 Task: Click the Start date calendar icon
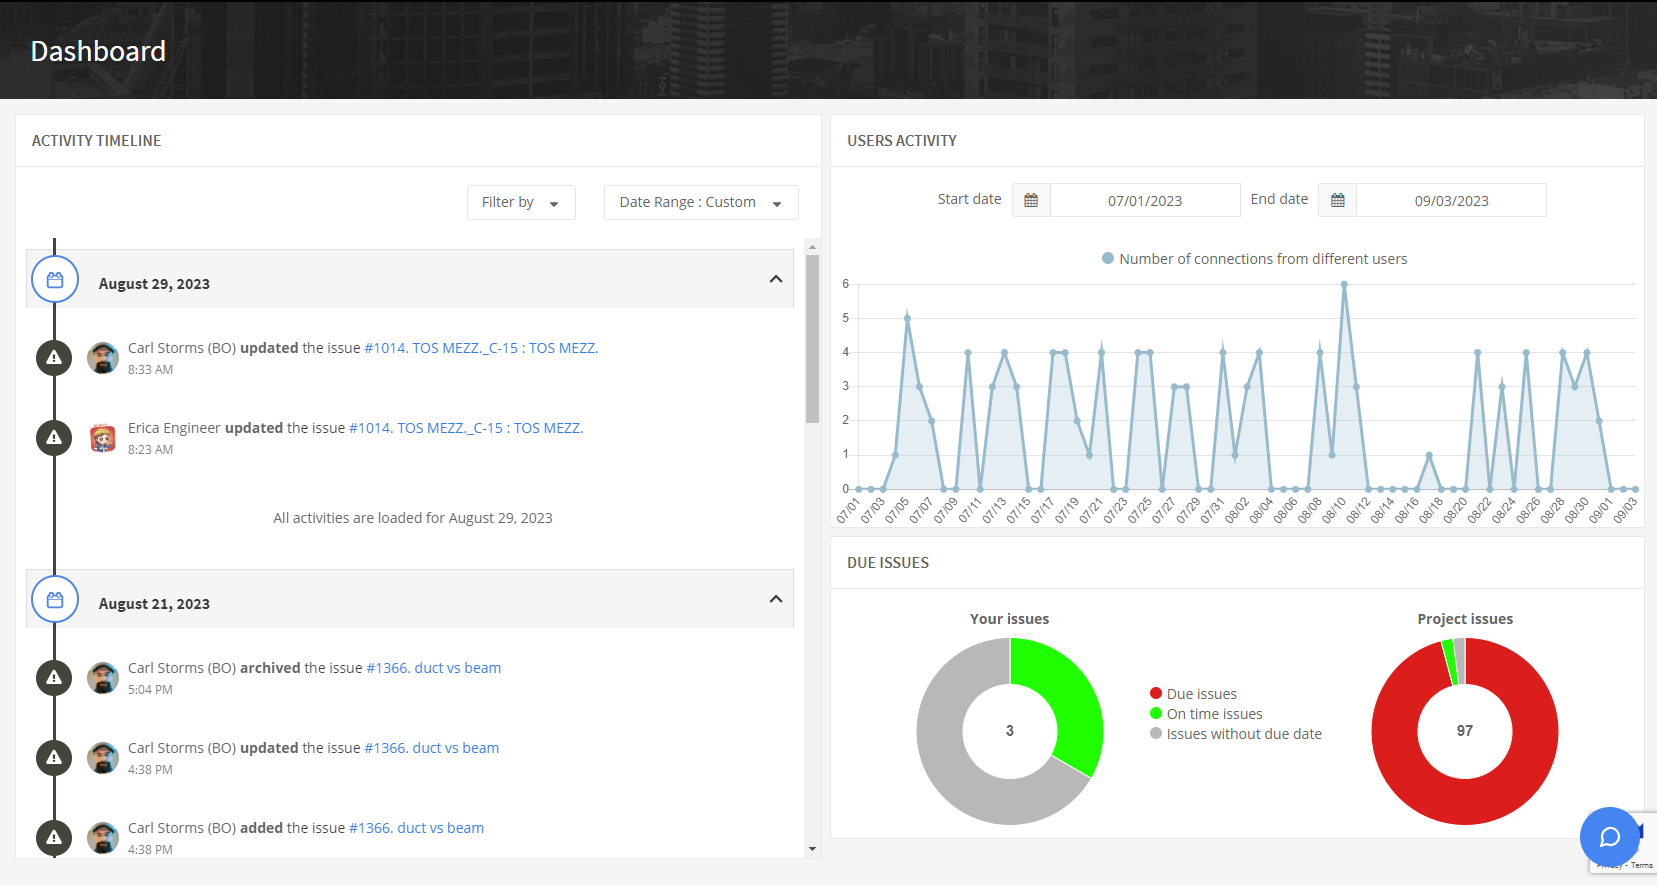[1031, 200]
